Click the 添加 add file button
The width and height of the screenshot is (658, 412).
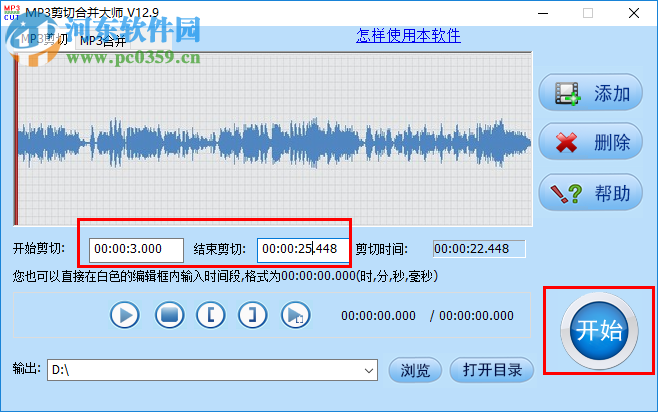pos(590,92)
